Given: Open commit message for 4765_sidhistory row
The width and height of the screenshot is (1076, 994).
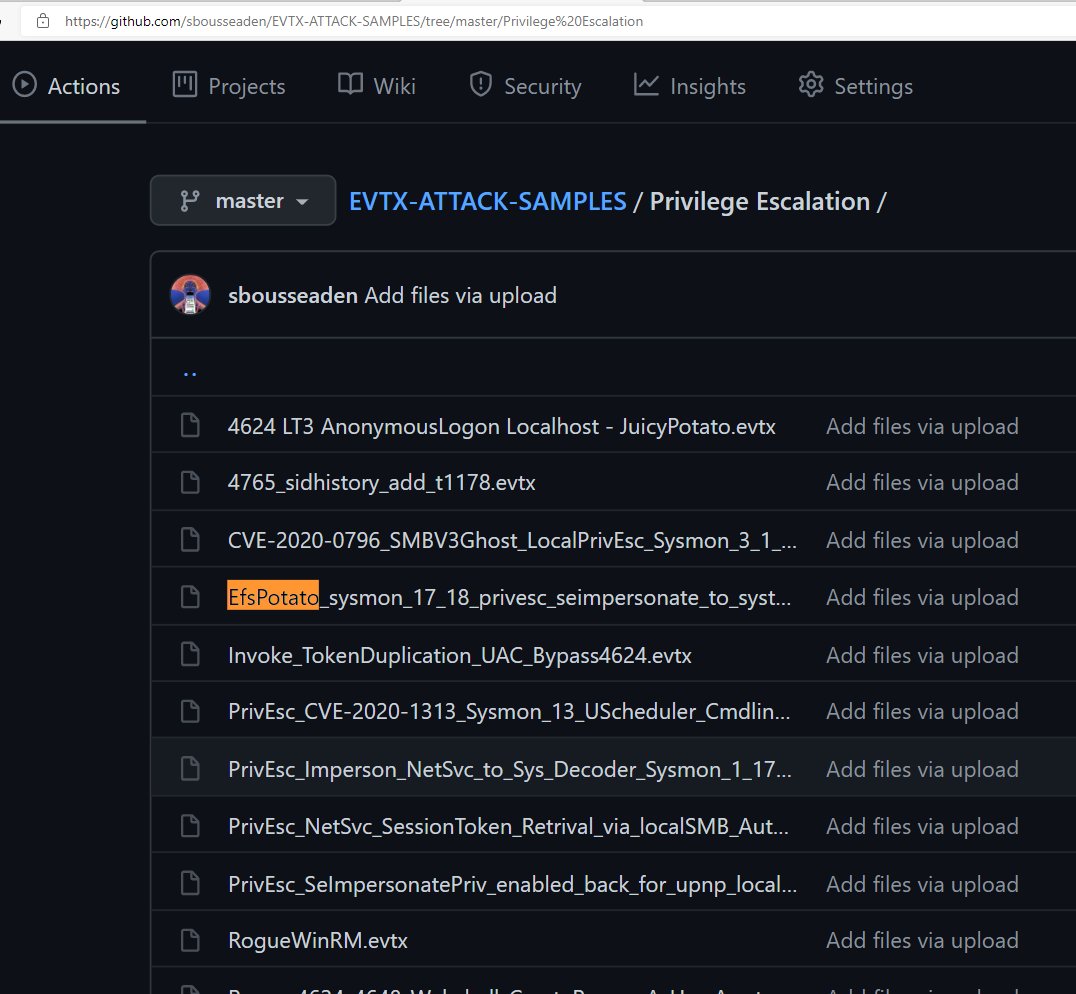Looking at the screenshot, I should tap(922, 482).
